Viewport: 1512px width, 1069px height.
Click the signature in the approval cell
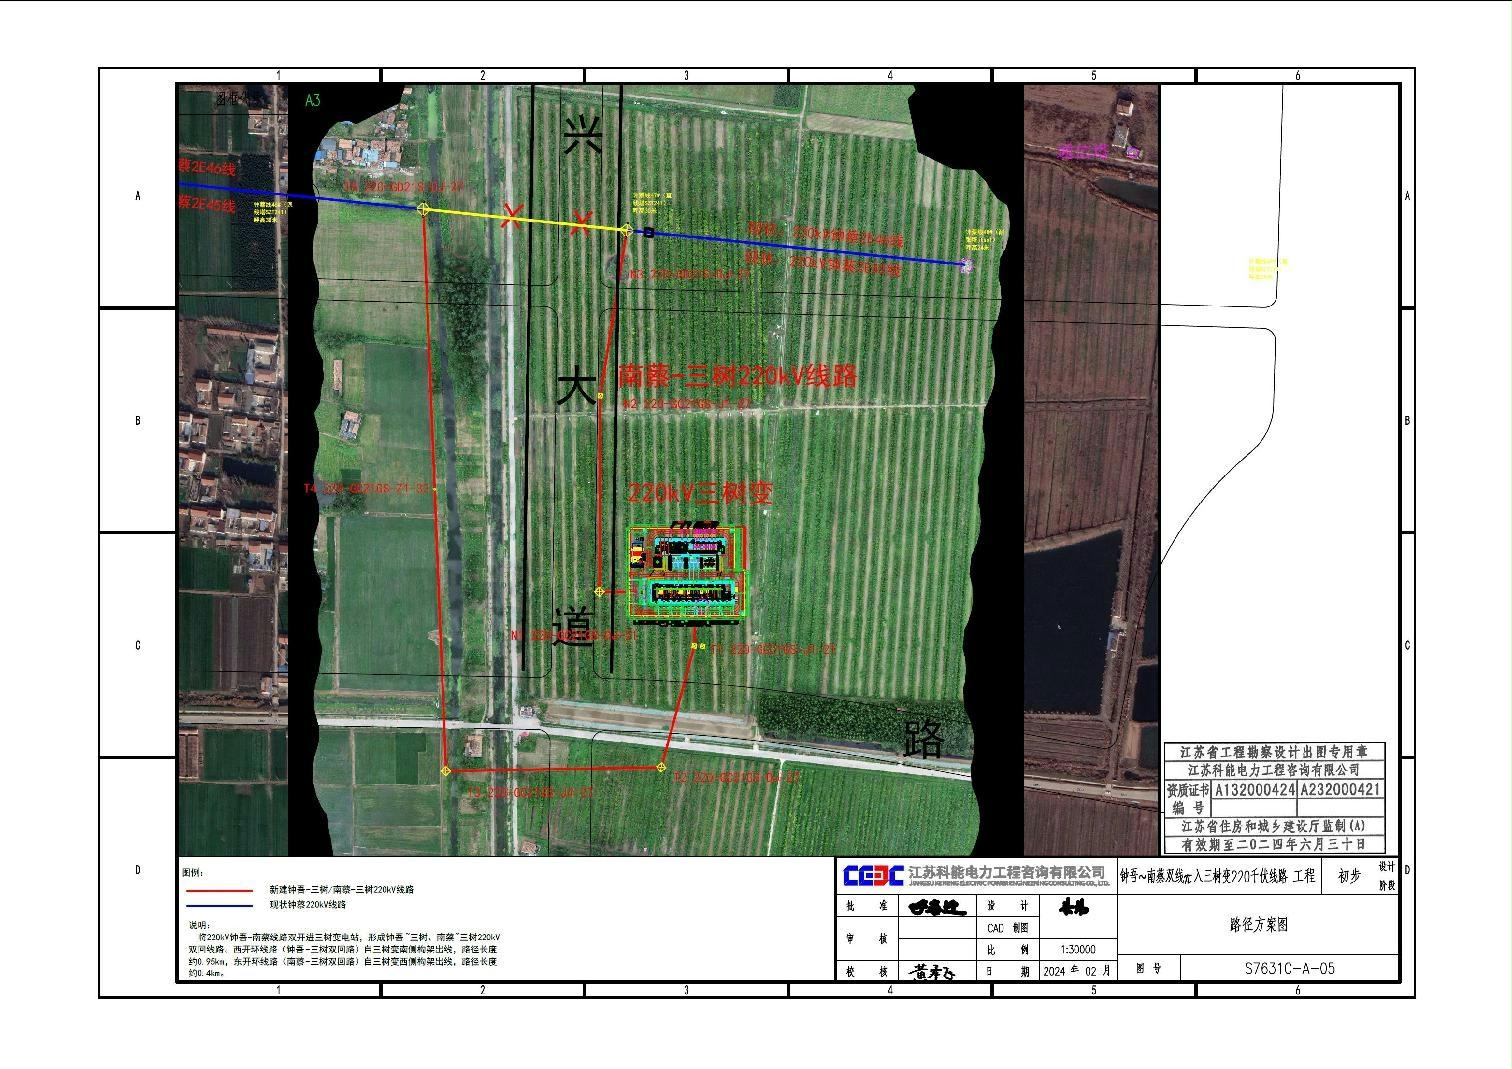click(936, 908)
